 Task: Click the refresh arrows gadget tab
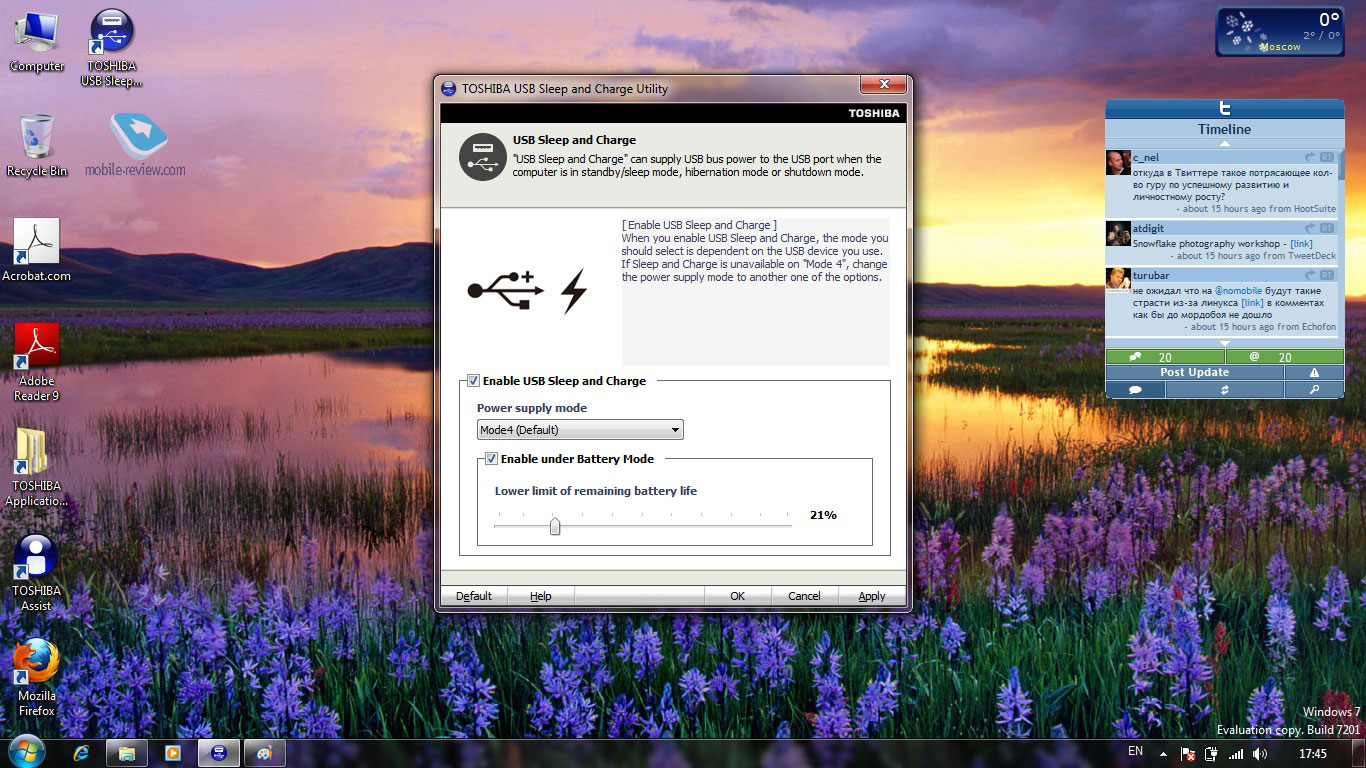pos(1224,390)
